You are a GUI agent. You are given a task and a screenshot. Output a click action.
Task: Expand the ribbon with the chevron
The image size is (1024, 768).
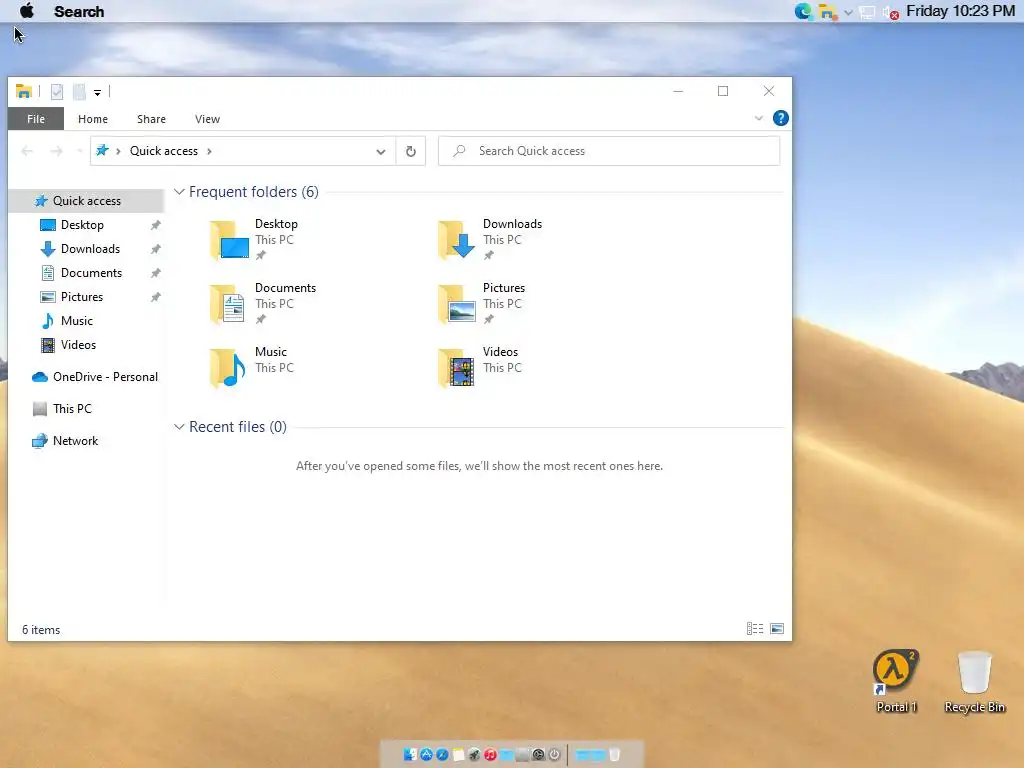pos(758,118)
